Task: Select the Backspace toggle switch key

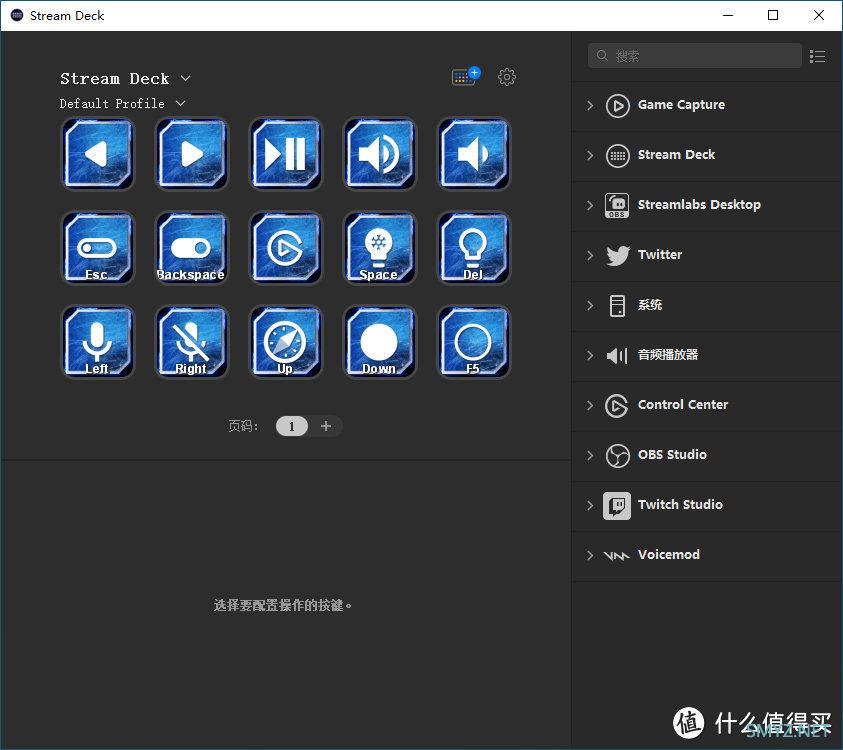Action: 191,247
